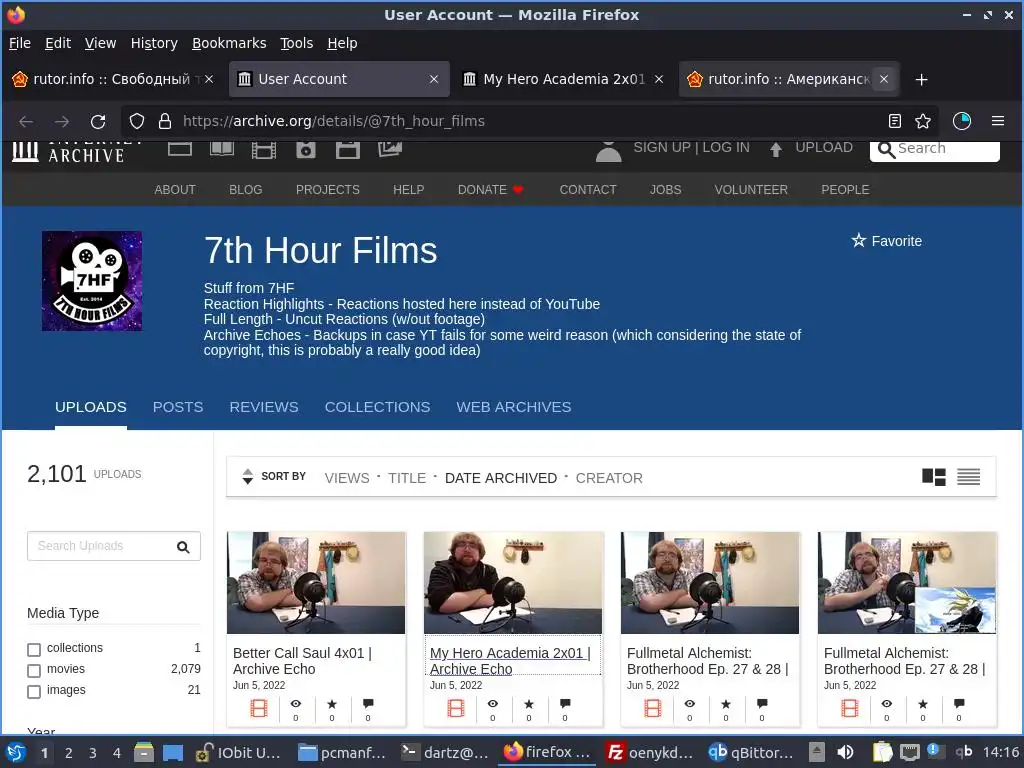The image size is (1024, 768).
Task: Toggle reader view icon in address bar
Action: [895, 121]
